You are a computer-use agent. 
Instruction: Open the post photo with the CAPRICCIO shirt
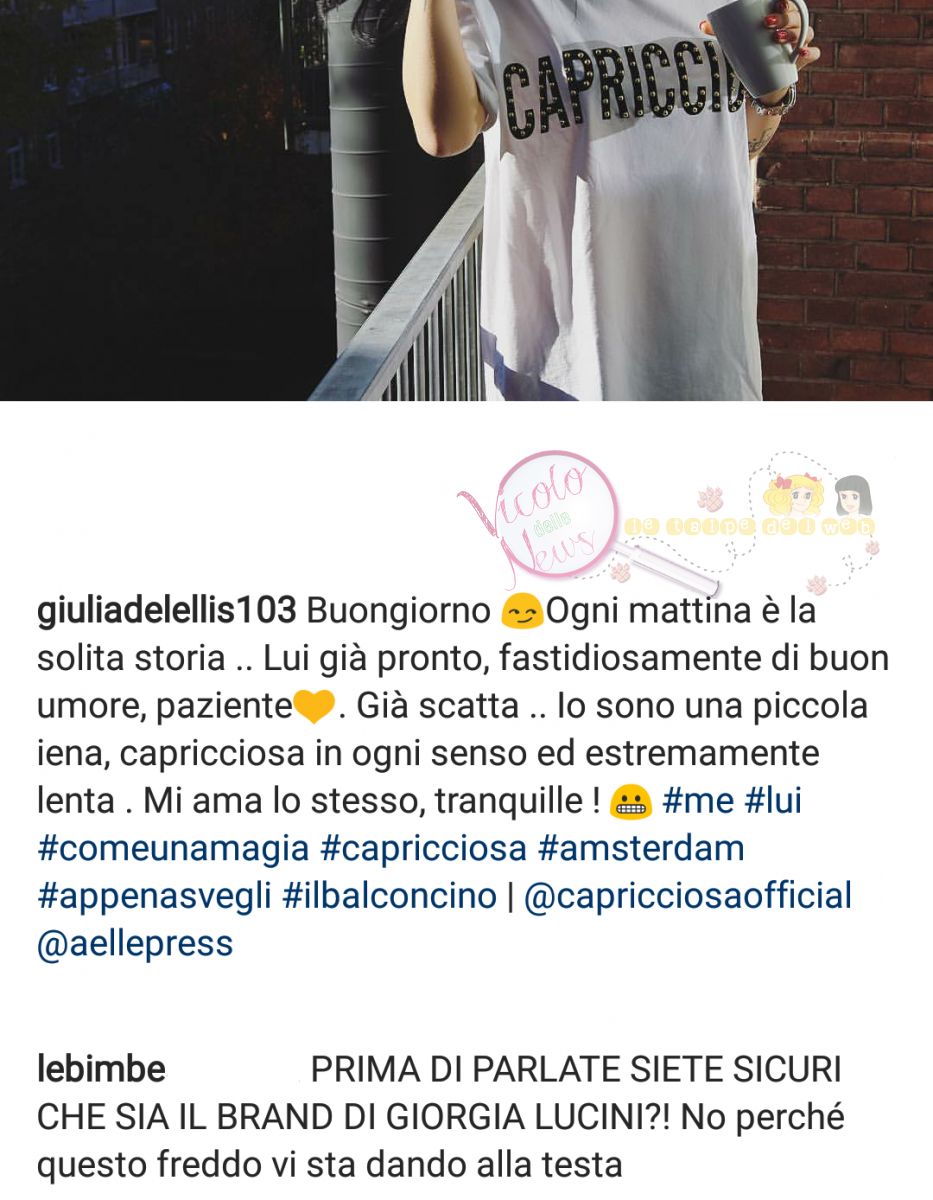[x=466, y=200]
